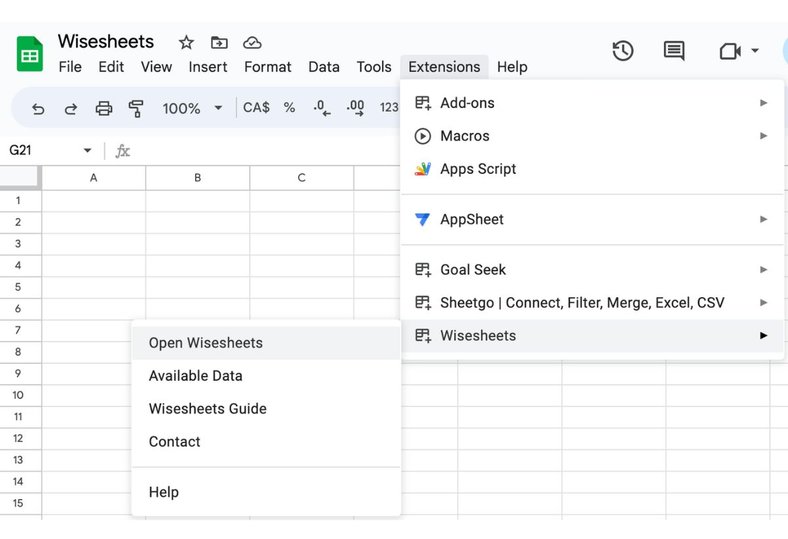
Task: Increase decimal places
Action: [x=355, y=107]
